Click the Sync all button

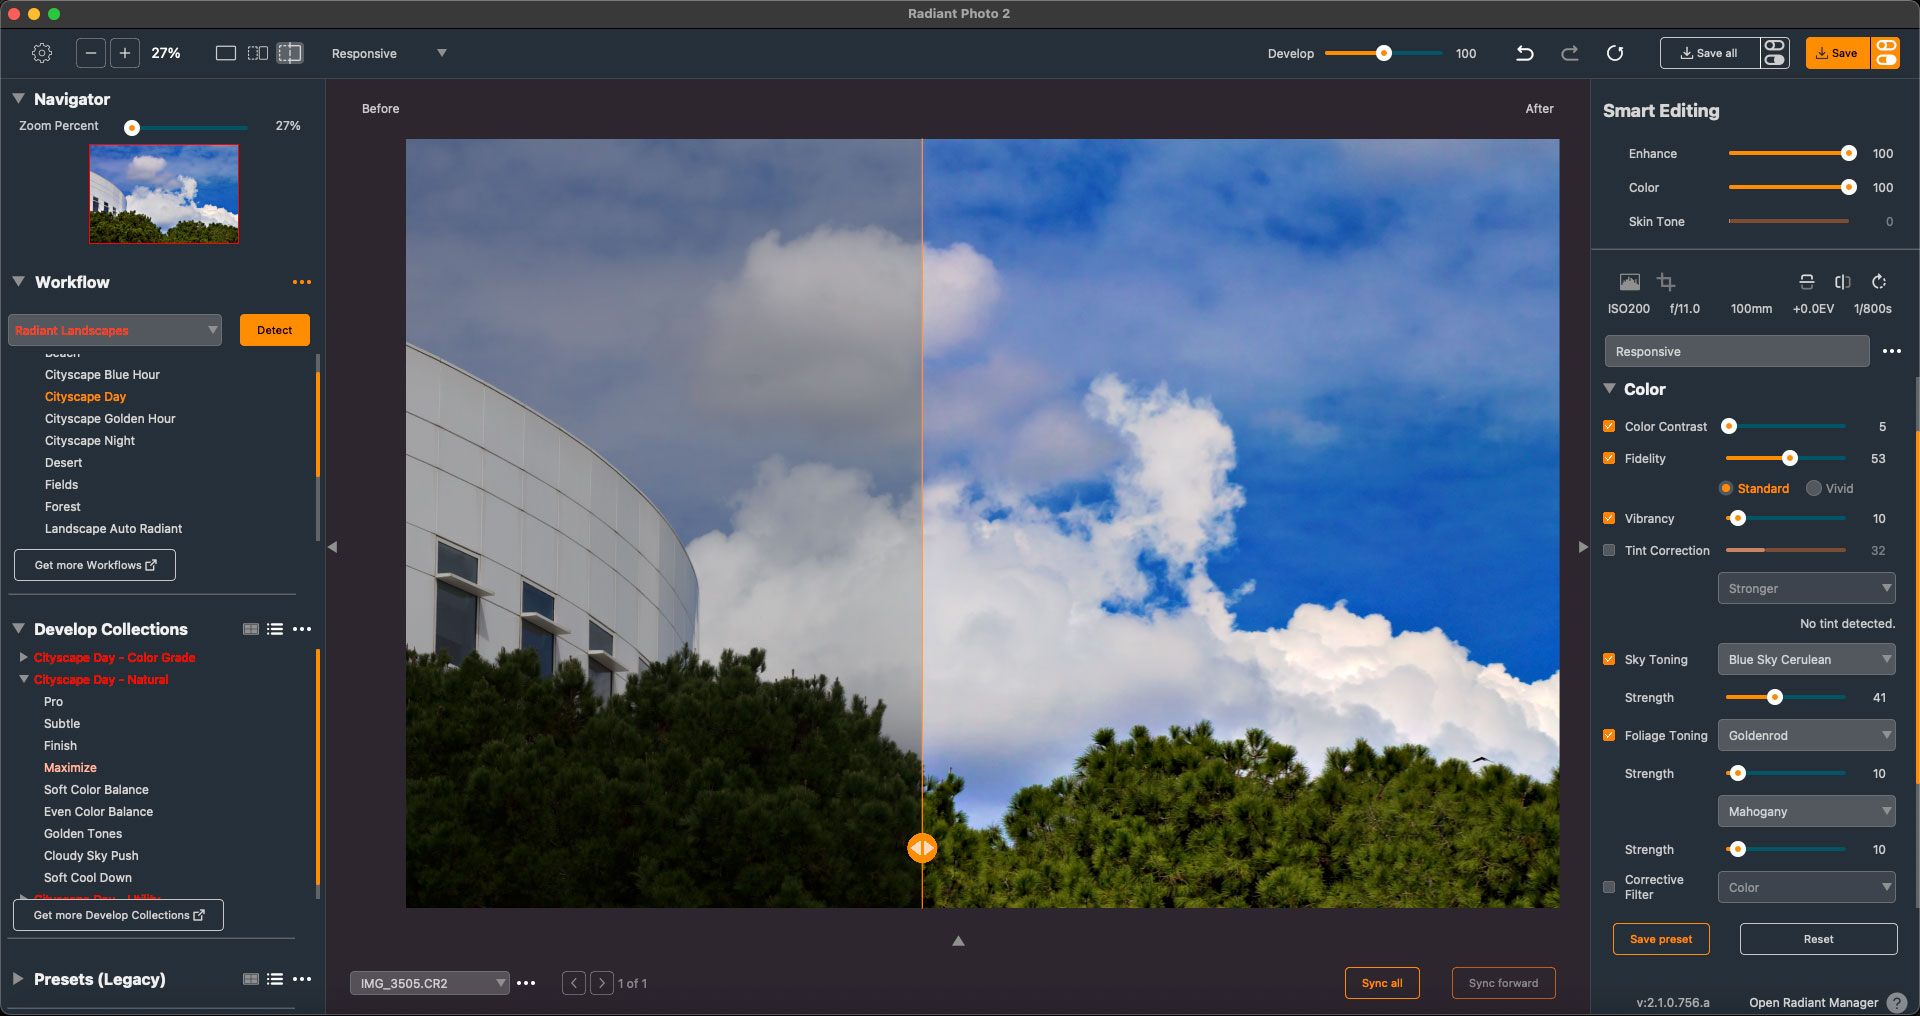[1382, 983]
